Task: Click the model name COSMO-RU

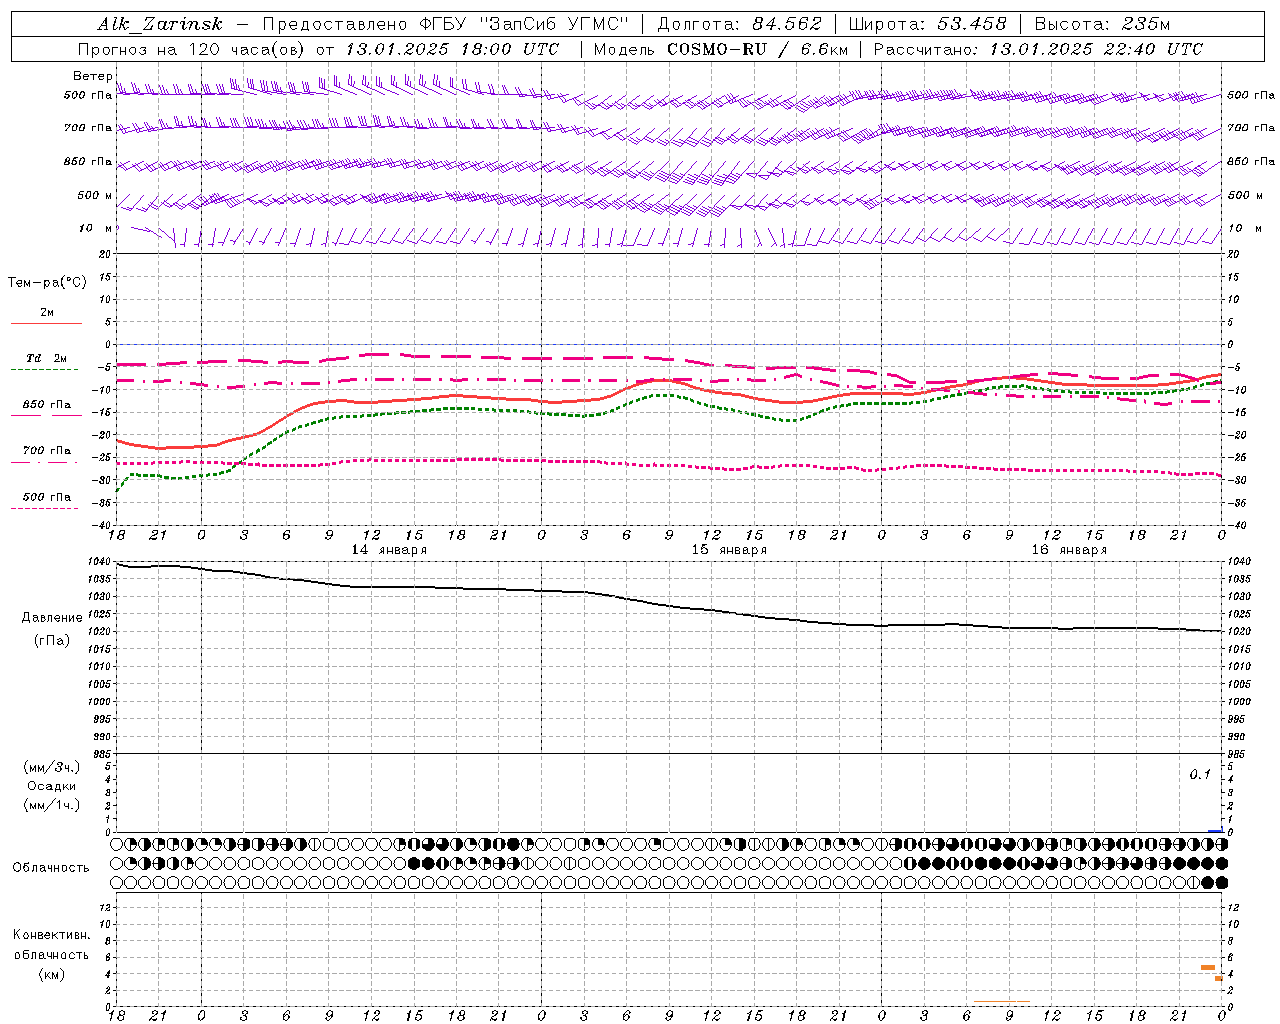Action: [x=717, y=48]
